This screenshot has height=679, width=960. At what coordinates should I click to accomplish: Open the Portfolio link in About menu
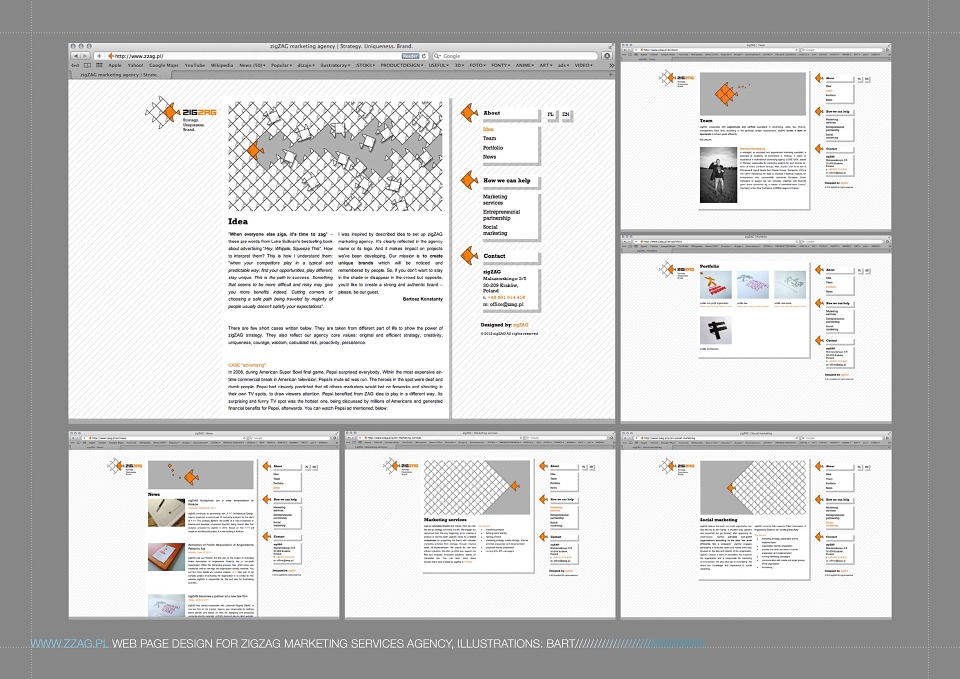pos(493,148)
